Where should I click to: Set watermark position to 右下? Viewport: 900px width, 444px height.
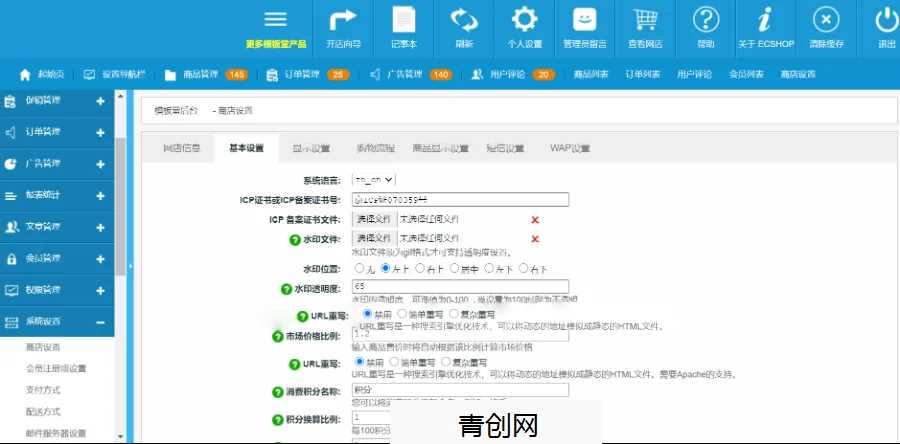[523, 268]
